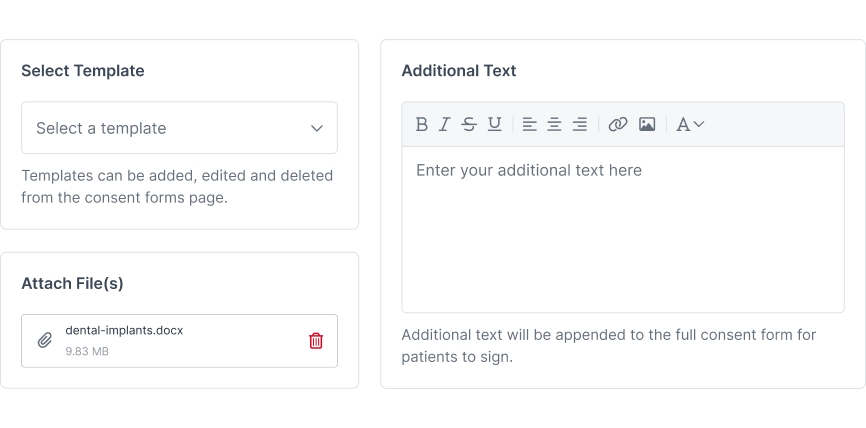This screenshot has width=866, height=428.
Task: Open the 'Select a template' dropdown
Action: click(x=179, y=128)
